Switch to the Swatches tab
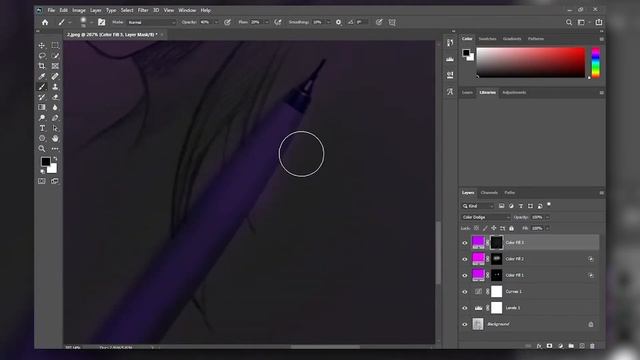 pyautogui.click(x=487, y=39)
